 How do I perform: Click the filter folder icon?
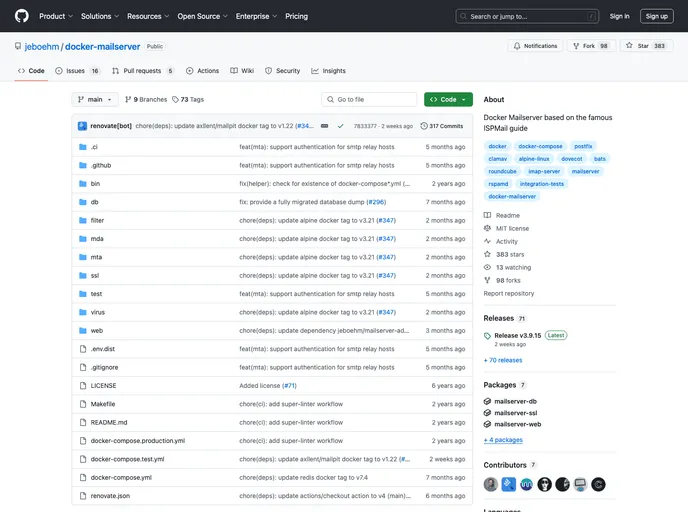click(82, 221)
